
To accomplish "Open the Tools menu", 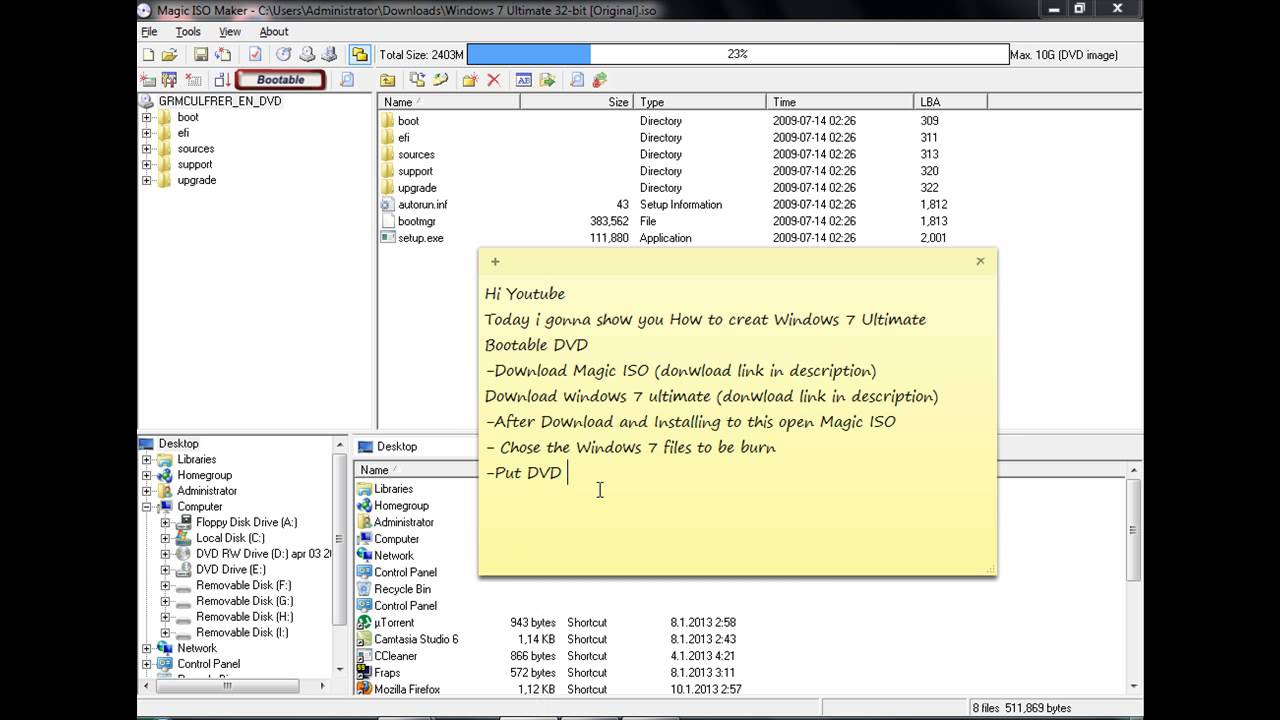I will point(188,32).
